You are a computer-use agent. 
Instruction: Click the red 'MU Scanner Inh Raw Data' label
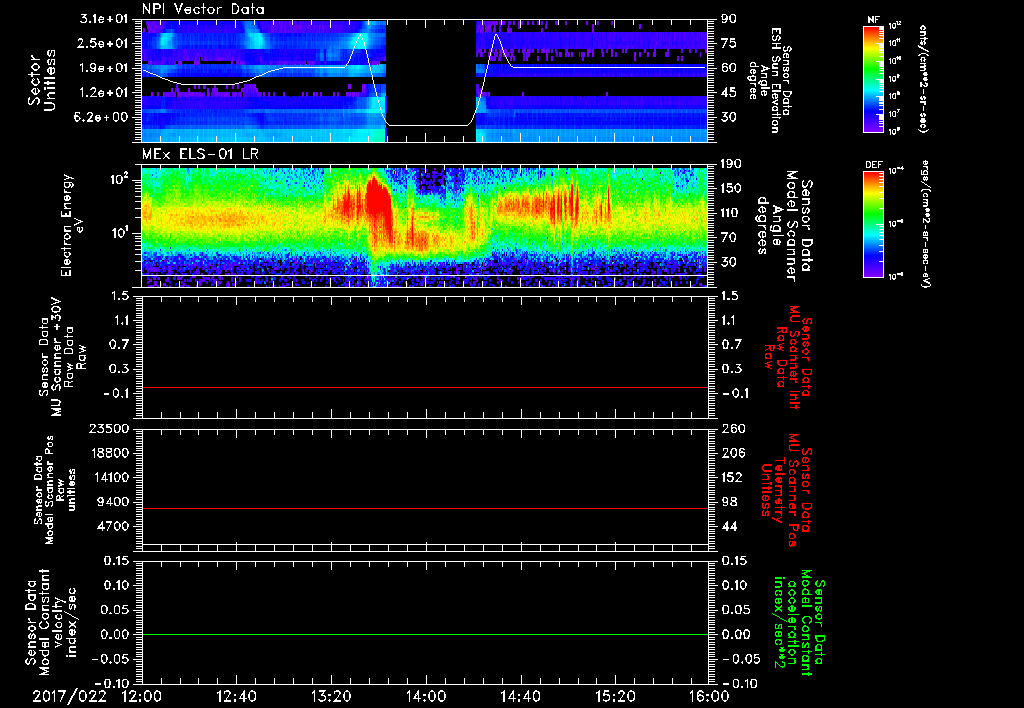788,357
